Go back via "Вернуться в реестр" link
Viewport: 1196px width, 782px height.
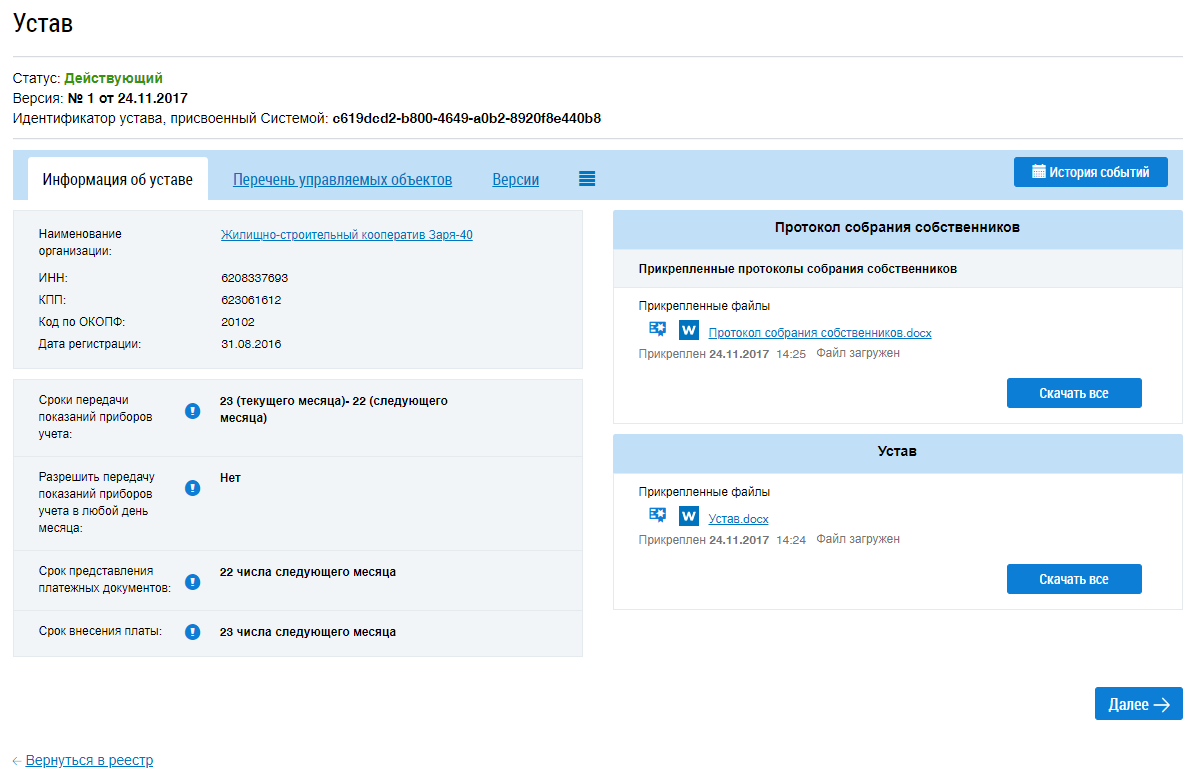click(89, 760)
